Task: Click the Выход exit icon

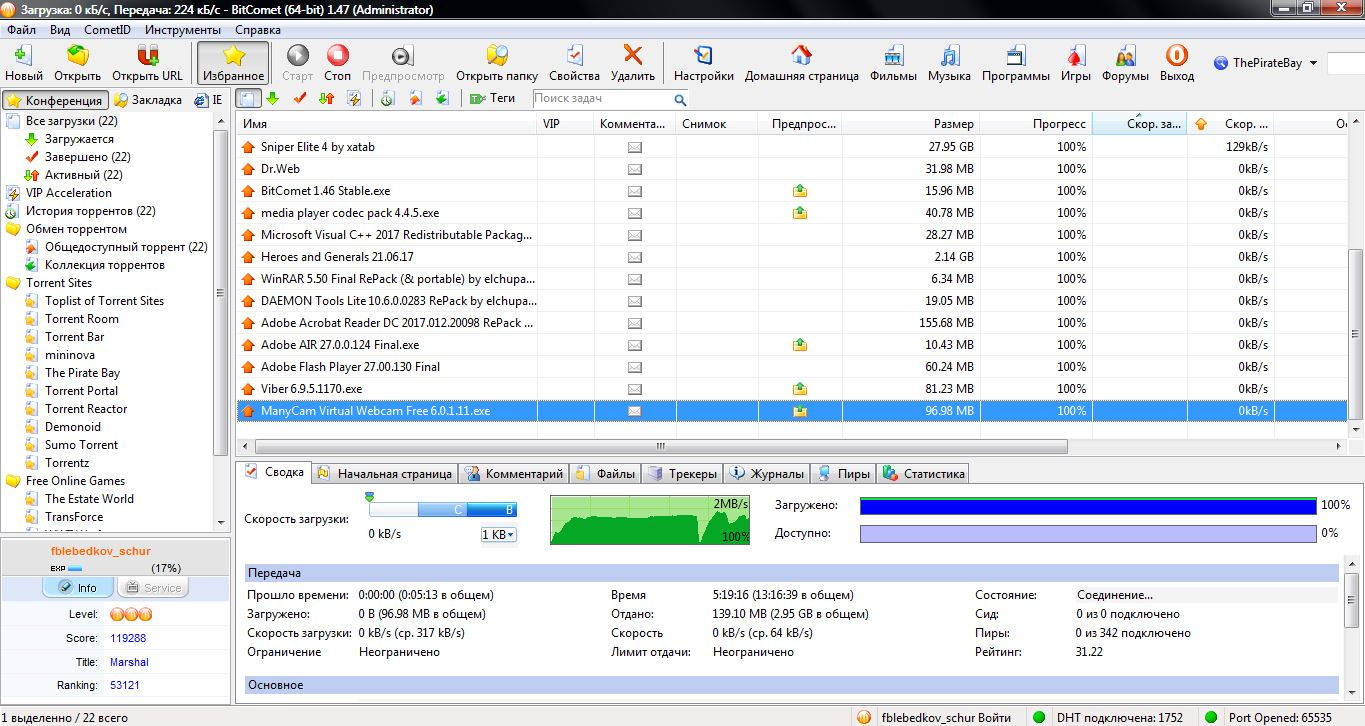Action: coord(1177,56)
